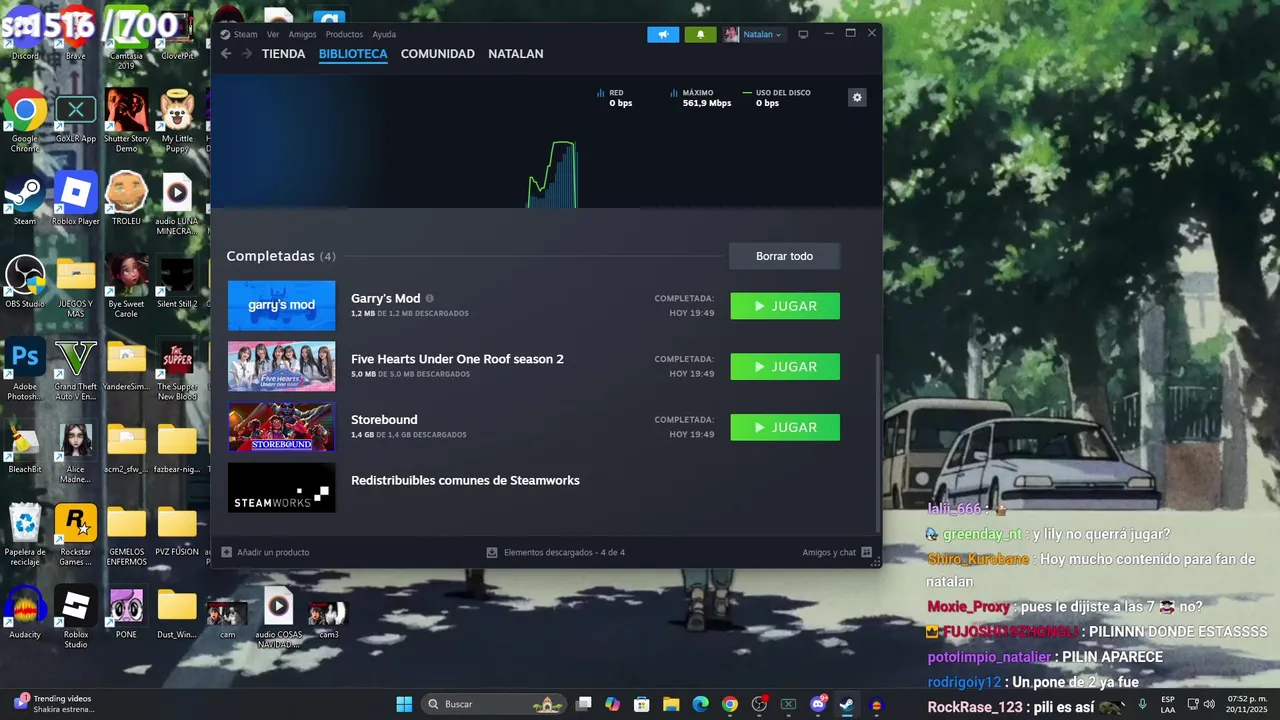This screenshot has height=720, width=1280.
Task: Click the Big Picture display icon
Action: (x=803, y=34)
